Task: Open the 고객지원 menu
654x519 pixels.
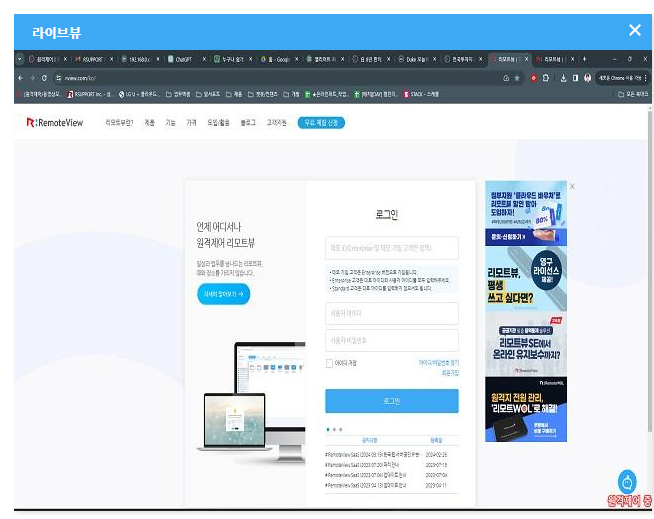Action: click(x=277, y=123)
